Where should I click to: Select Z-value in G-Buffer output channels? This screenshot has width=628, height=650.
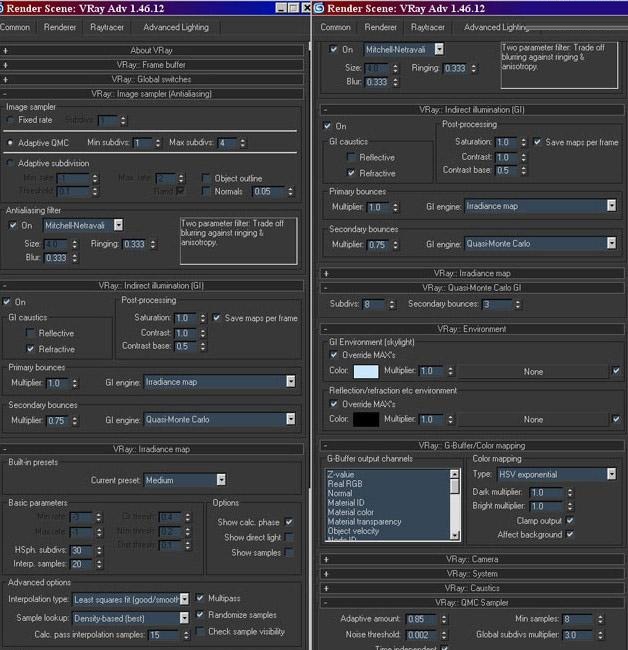pyautogui.click(x=341, y=475)
